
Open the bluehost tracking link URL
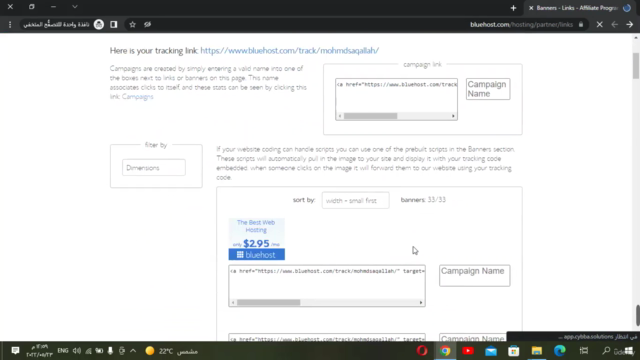(289, 51)
